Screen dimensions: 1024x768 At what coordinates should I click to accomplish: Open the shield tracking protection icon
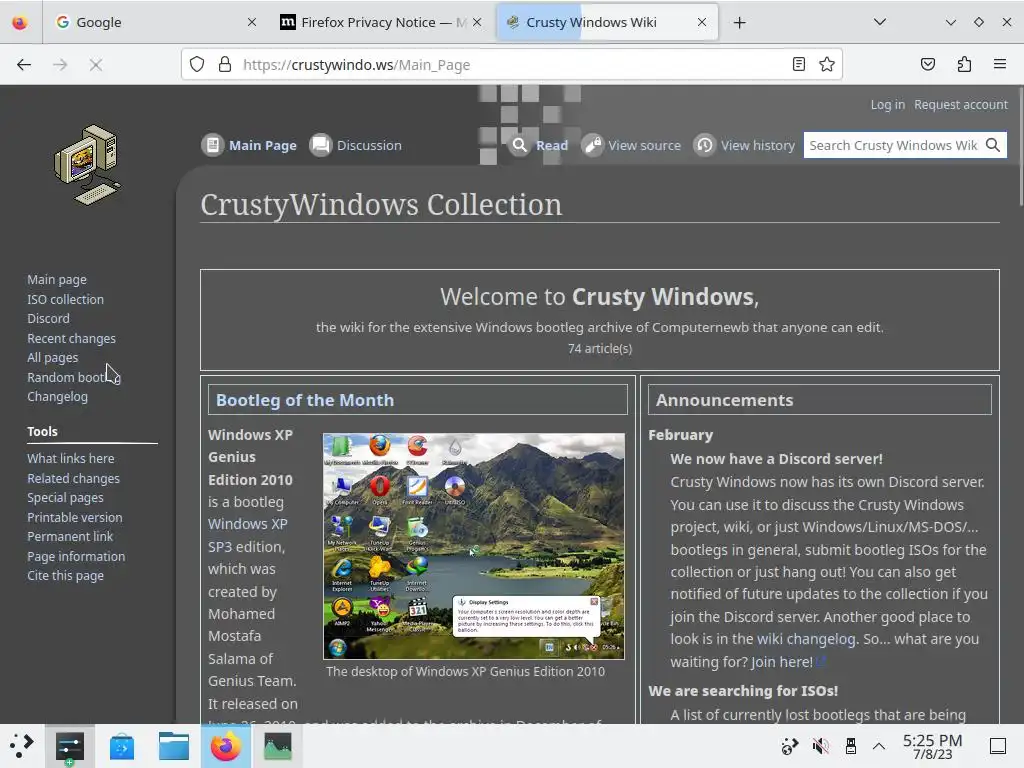197,64
